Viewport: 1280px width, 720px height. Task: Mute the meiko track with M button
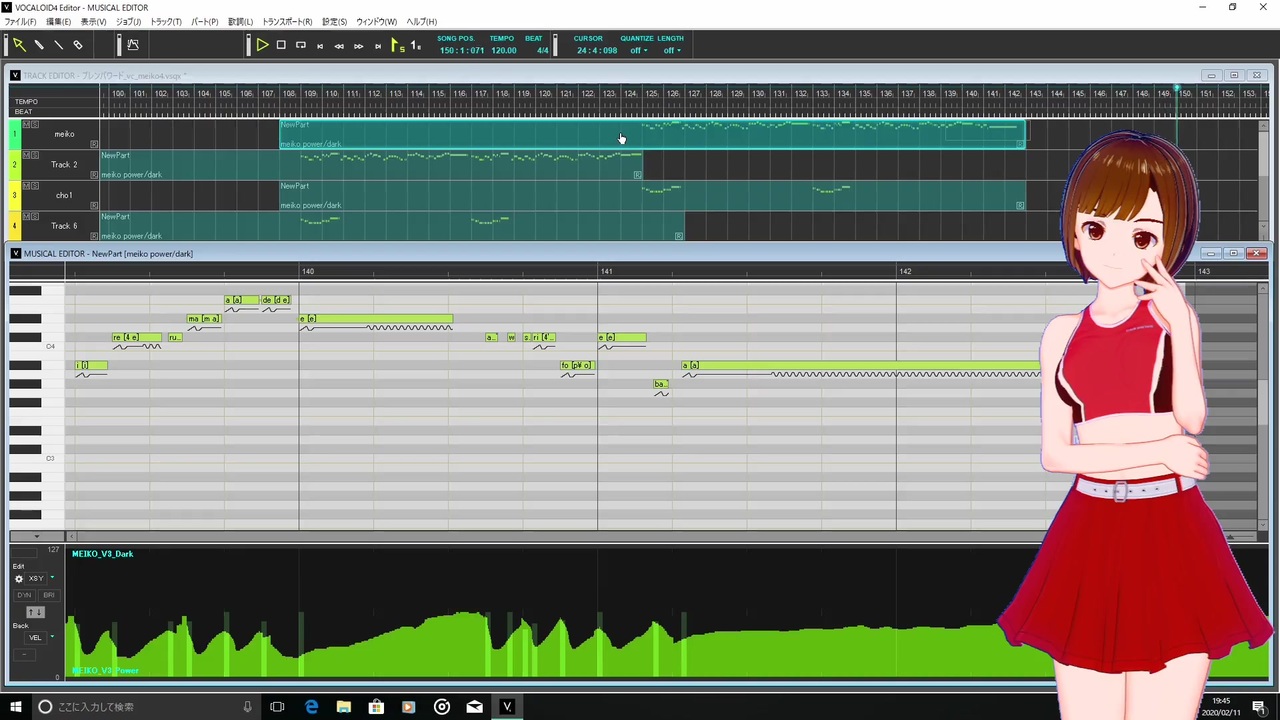27,124
